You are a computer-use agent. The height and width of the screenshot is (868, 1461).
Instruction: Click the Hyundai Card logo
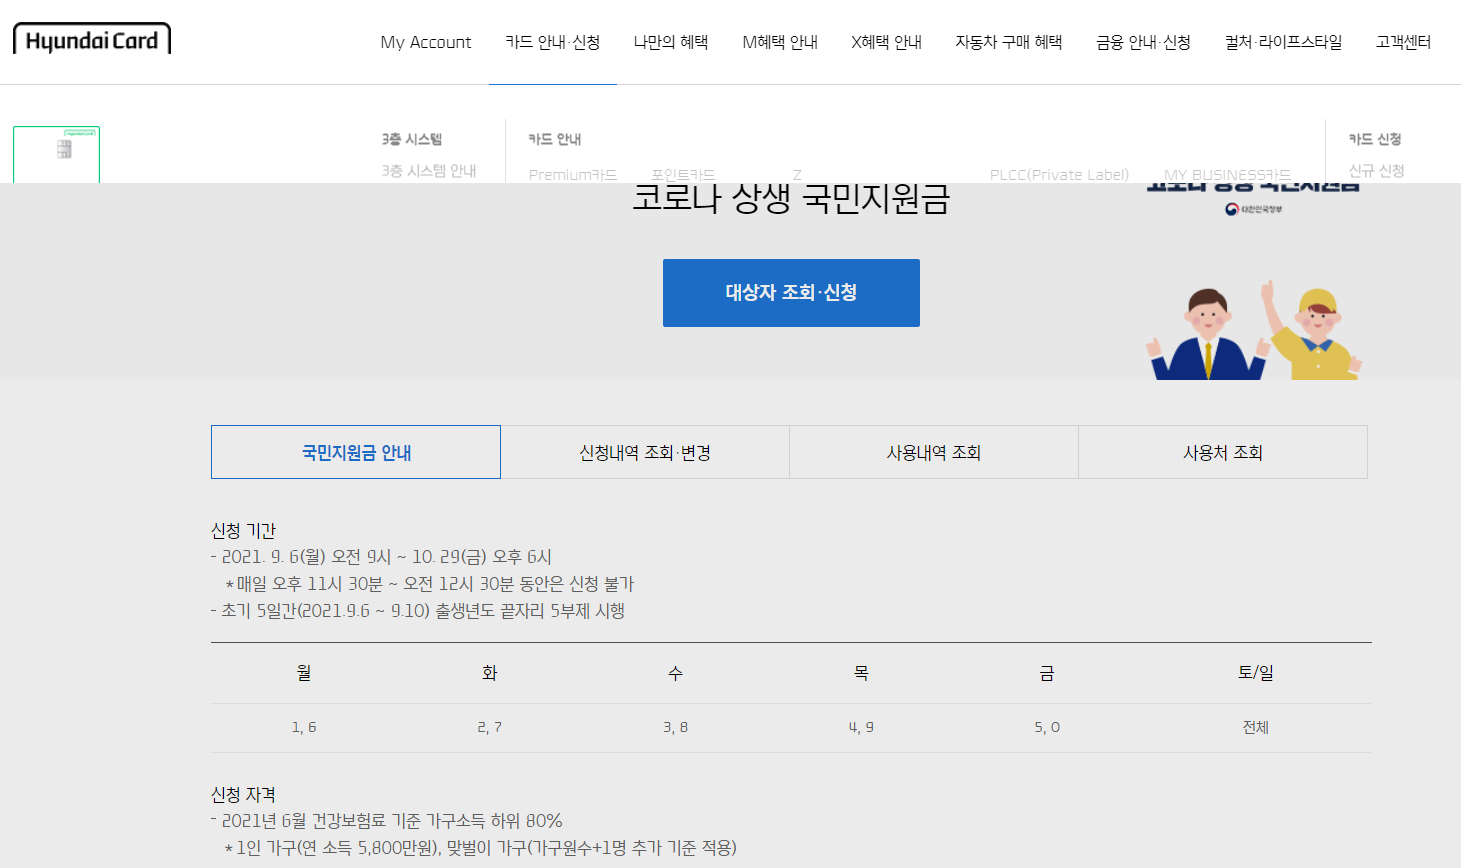coord(91,38)
